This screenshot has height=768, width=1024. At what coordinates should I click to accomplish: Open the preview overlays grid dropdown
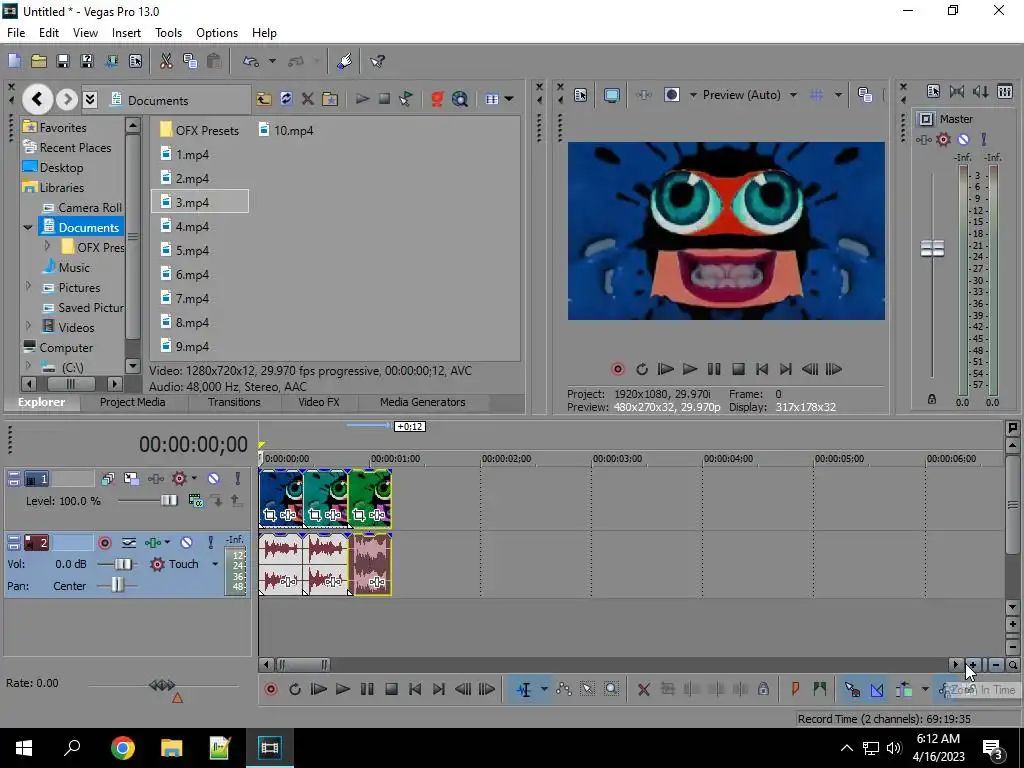point(838,95)
